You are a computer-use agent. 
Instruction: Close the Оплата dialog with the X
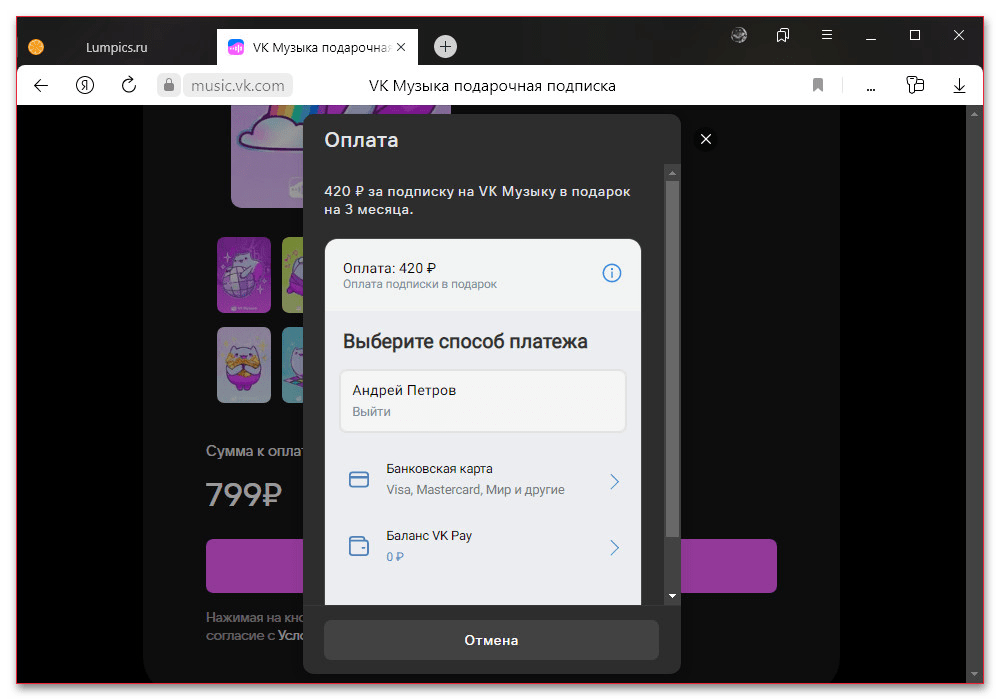(706, 139)
